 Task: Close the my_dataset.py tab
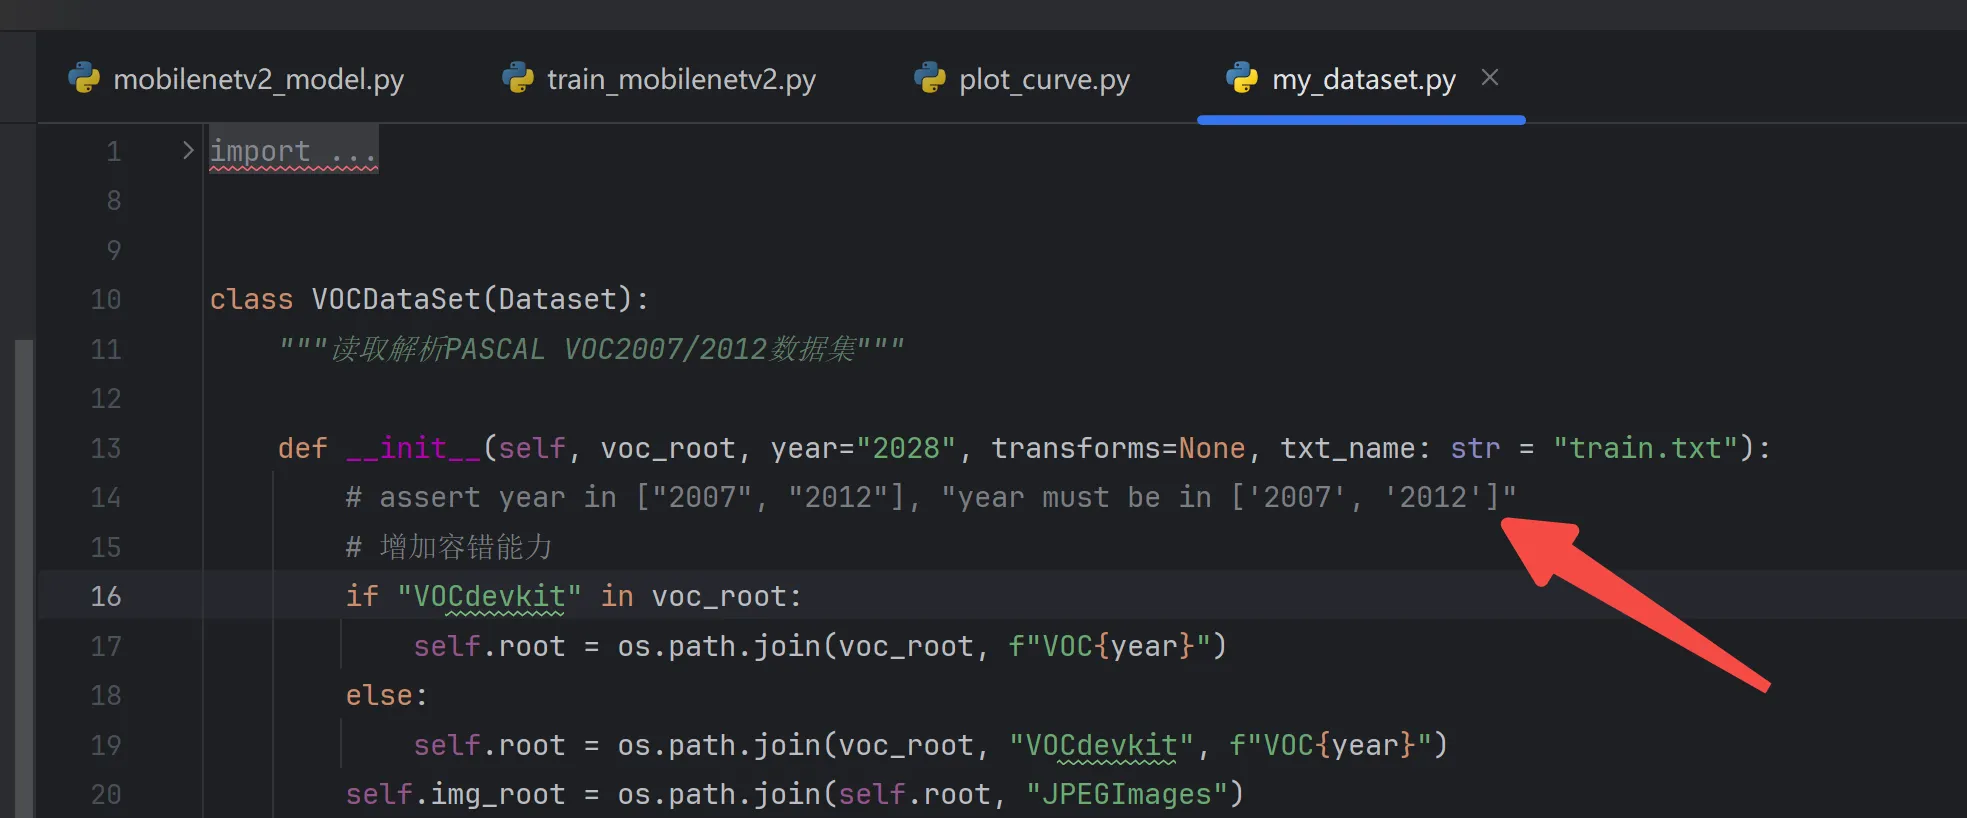tap(1490, 78)
